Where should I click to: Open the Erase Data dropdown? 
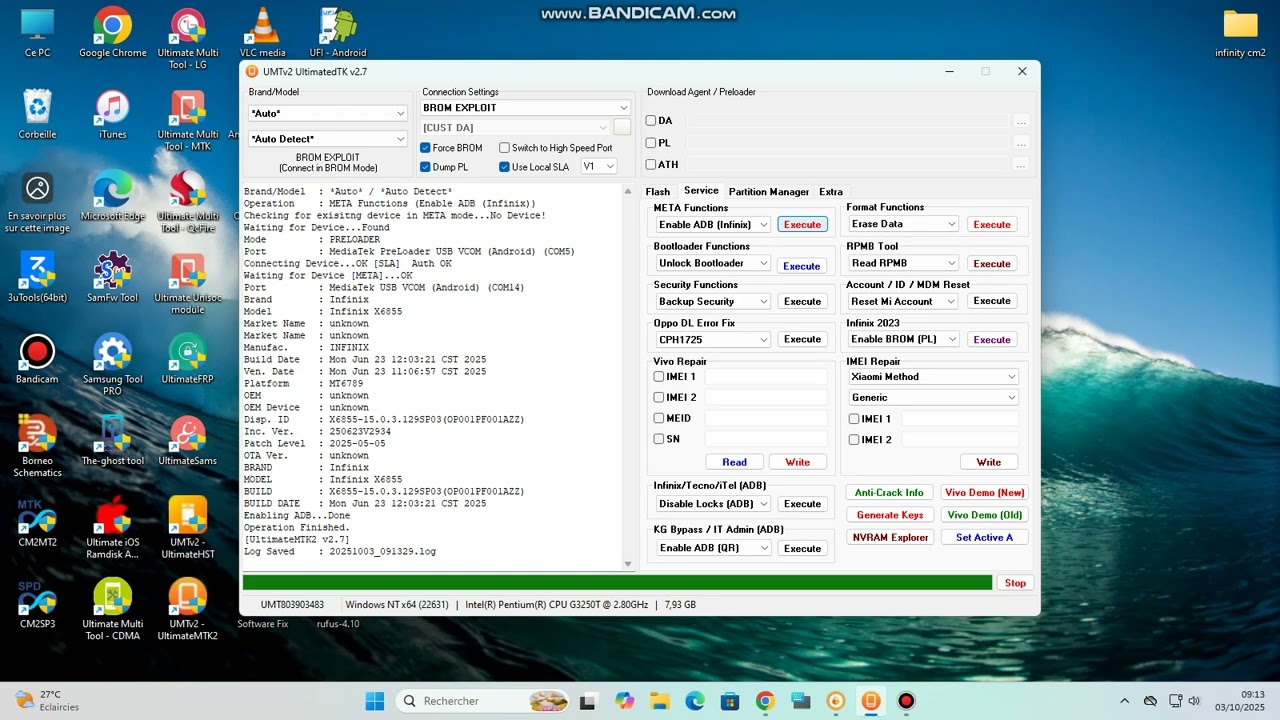click(904, 224)
